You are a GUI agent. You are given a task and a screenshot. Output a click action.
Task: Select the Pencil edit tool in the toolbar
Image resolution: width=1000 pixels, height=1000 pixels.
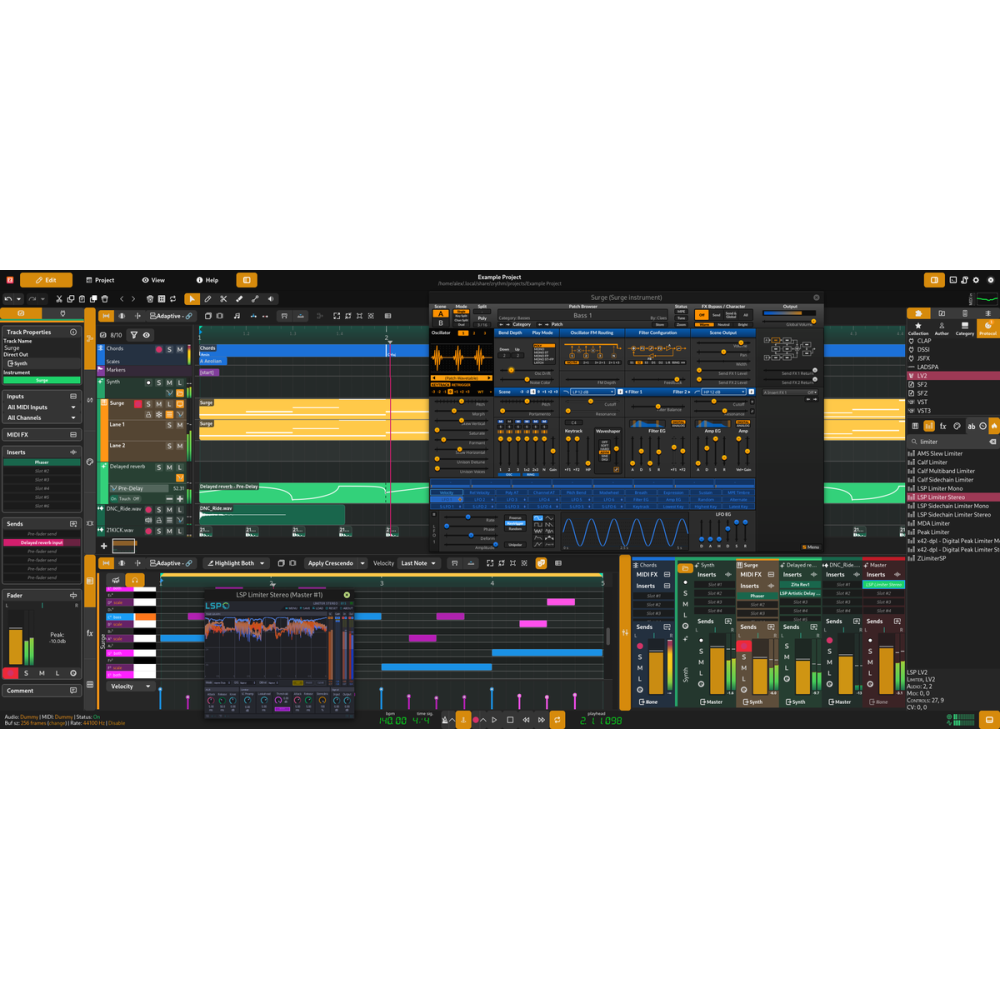pyautogui.click(x=209, y=299)
